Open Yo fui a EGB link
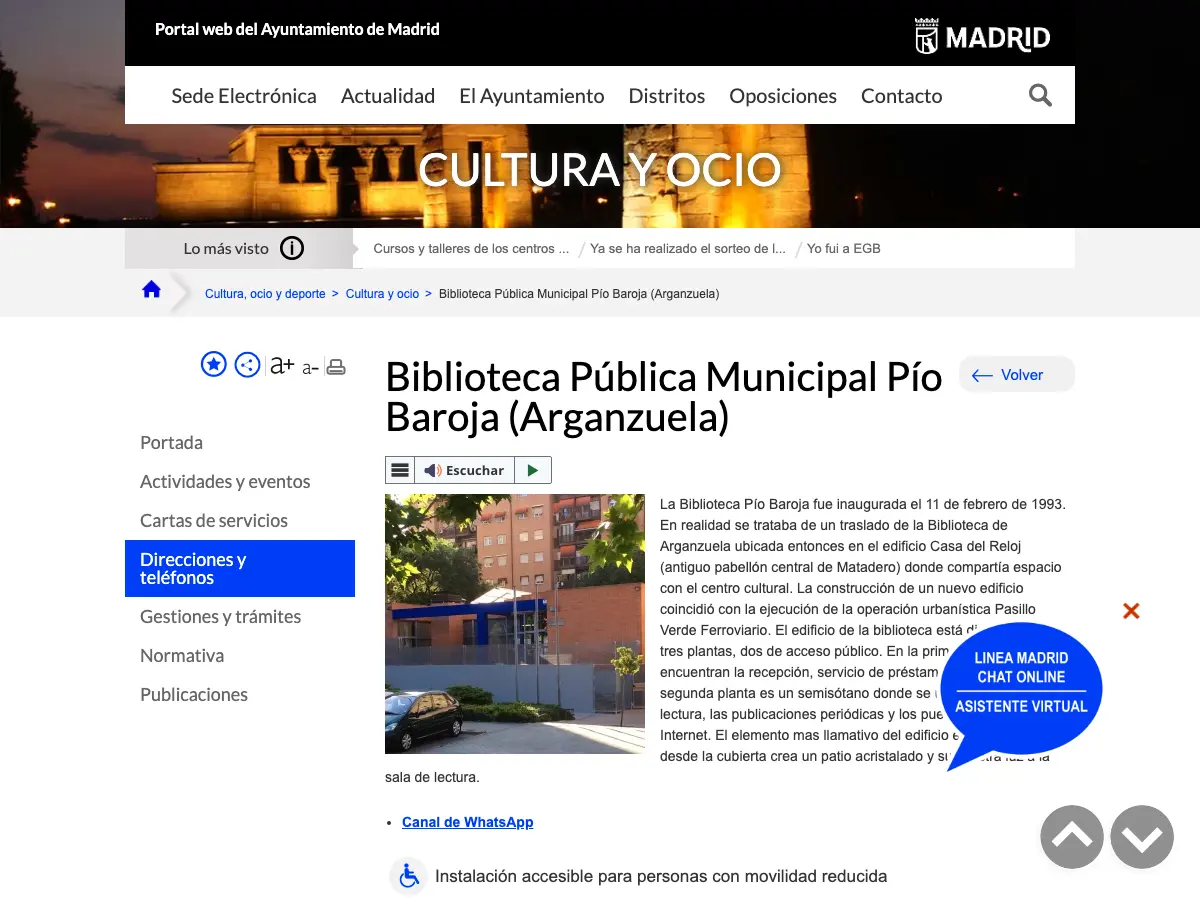1200x900 pixels. tap(844, 248)
